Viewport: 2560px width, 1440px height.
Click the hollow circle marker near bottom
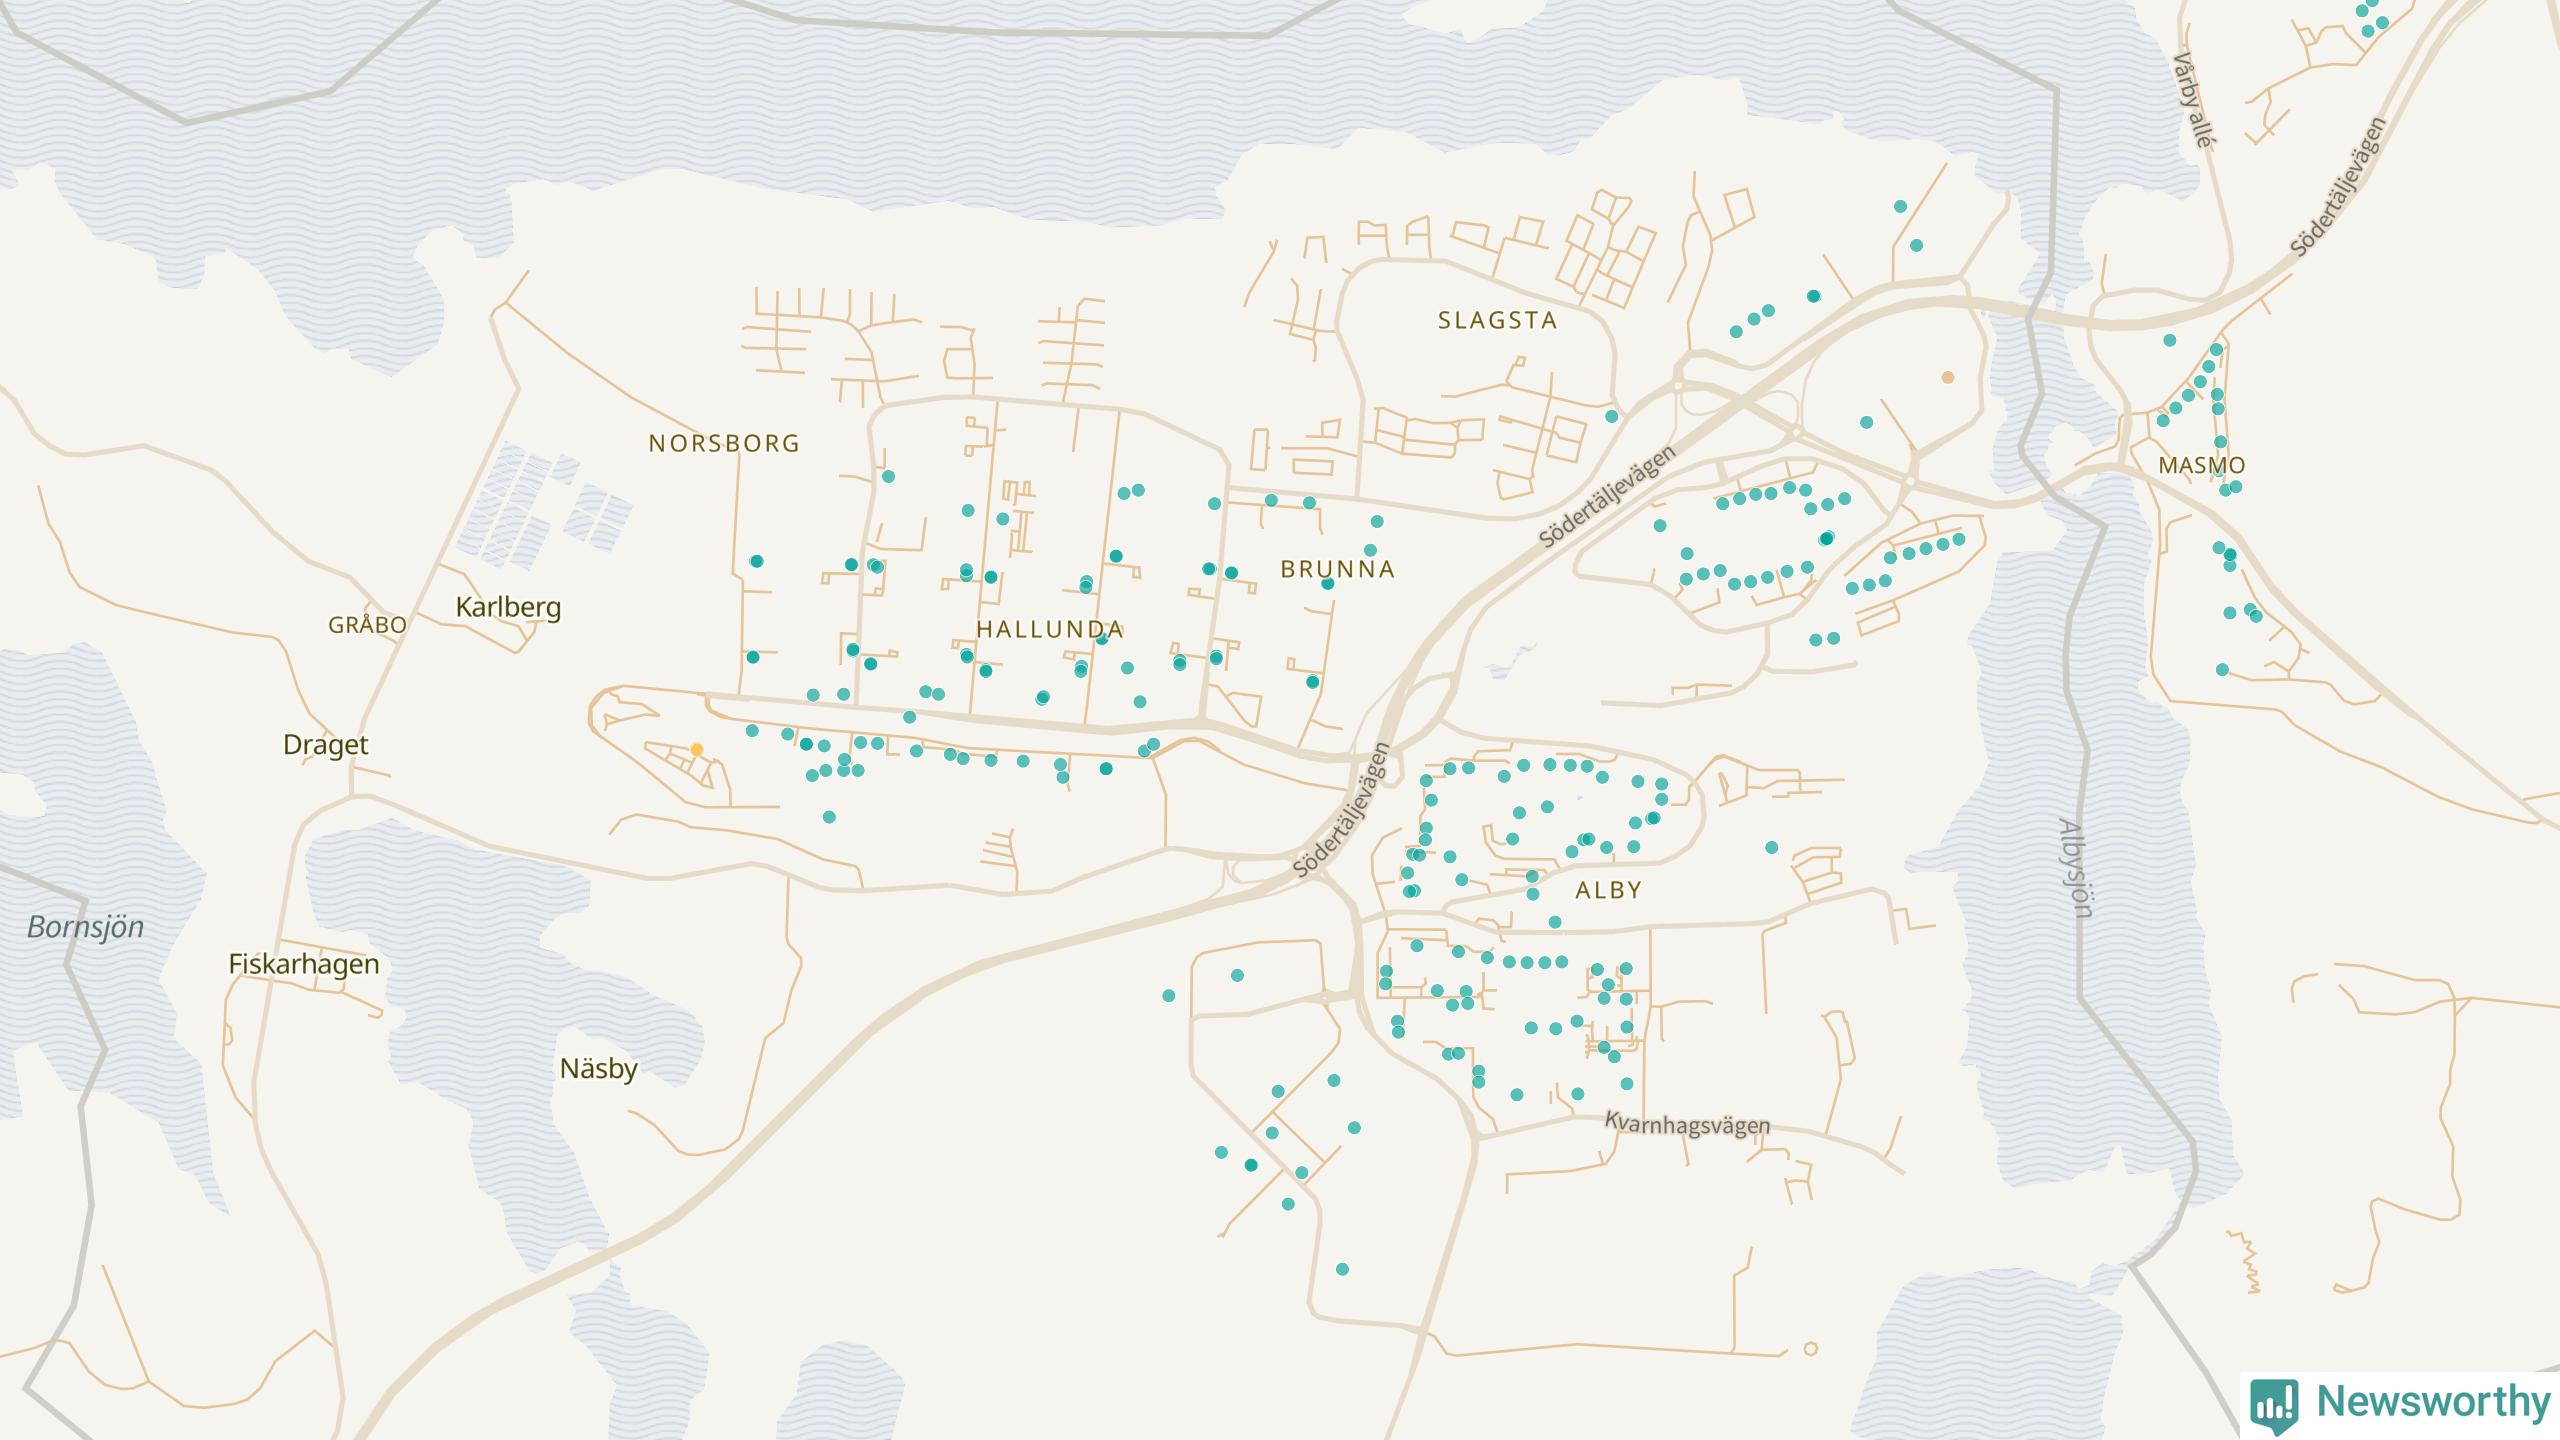coord(1810,1349)
